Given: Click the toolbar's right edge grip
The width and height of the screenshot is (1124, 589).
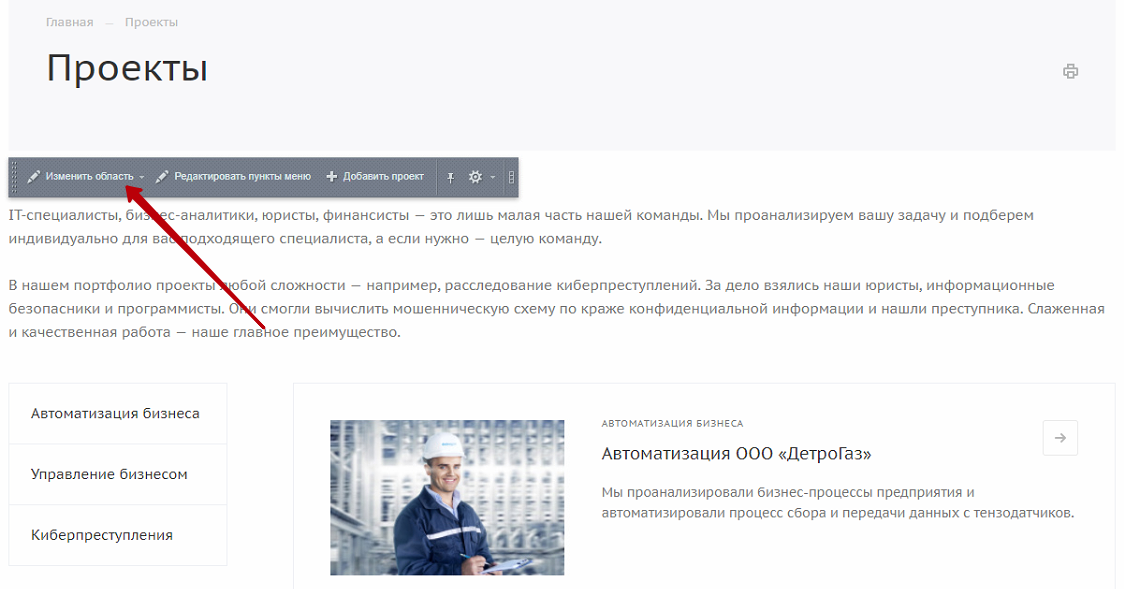Looking at the screenshot, I should click(511, 177).
